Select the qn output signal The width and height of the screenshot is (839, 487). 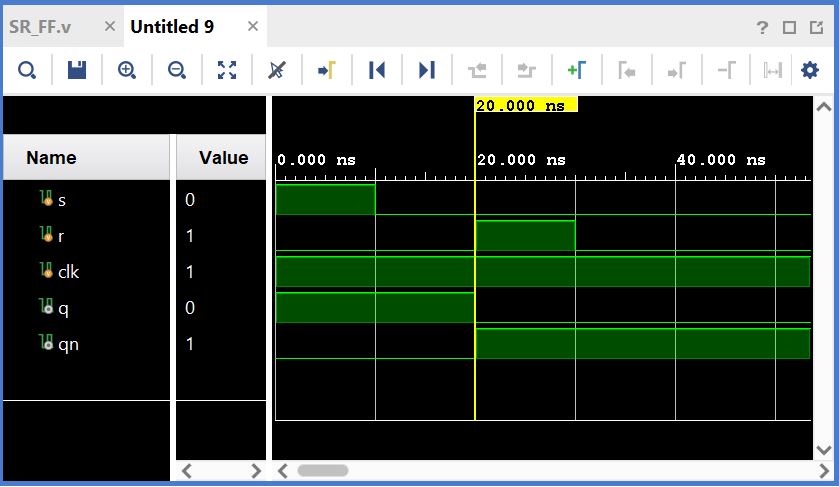pos(68,344)
